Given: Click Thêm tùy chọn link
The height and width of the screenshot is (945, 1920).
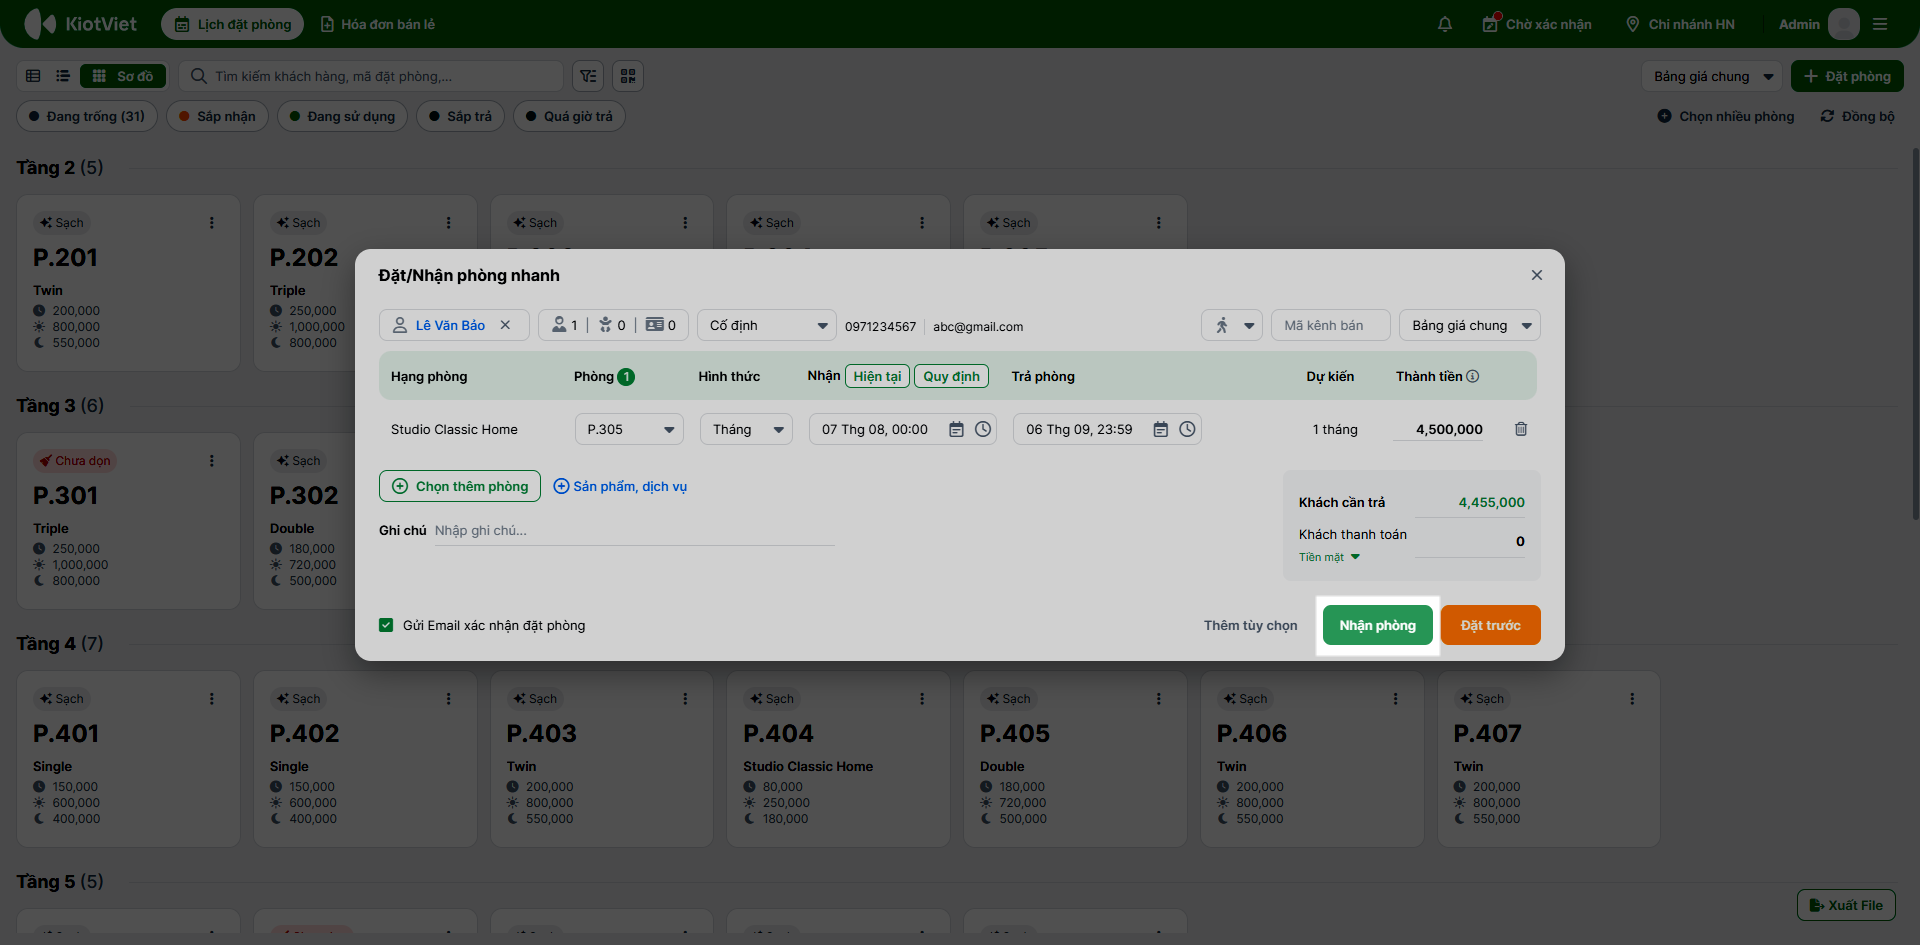Looking at the screenshot, I should coord(1250,625).
